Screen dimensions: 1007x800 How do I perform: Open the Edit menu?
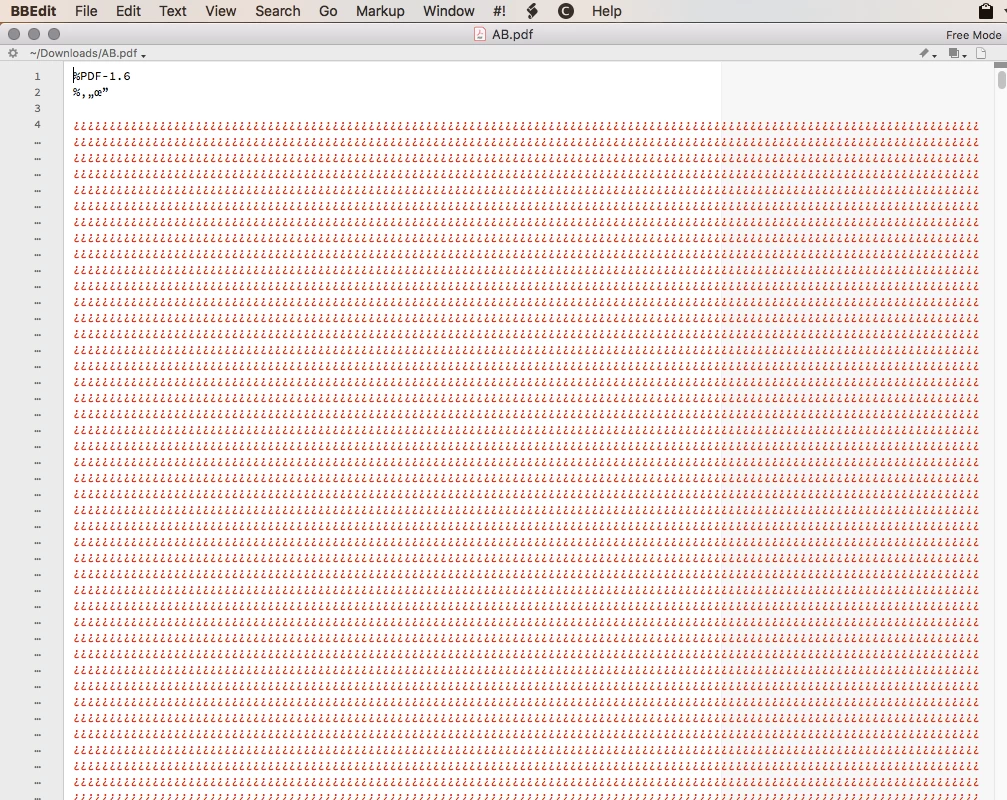[x=128, y=11]
